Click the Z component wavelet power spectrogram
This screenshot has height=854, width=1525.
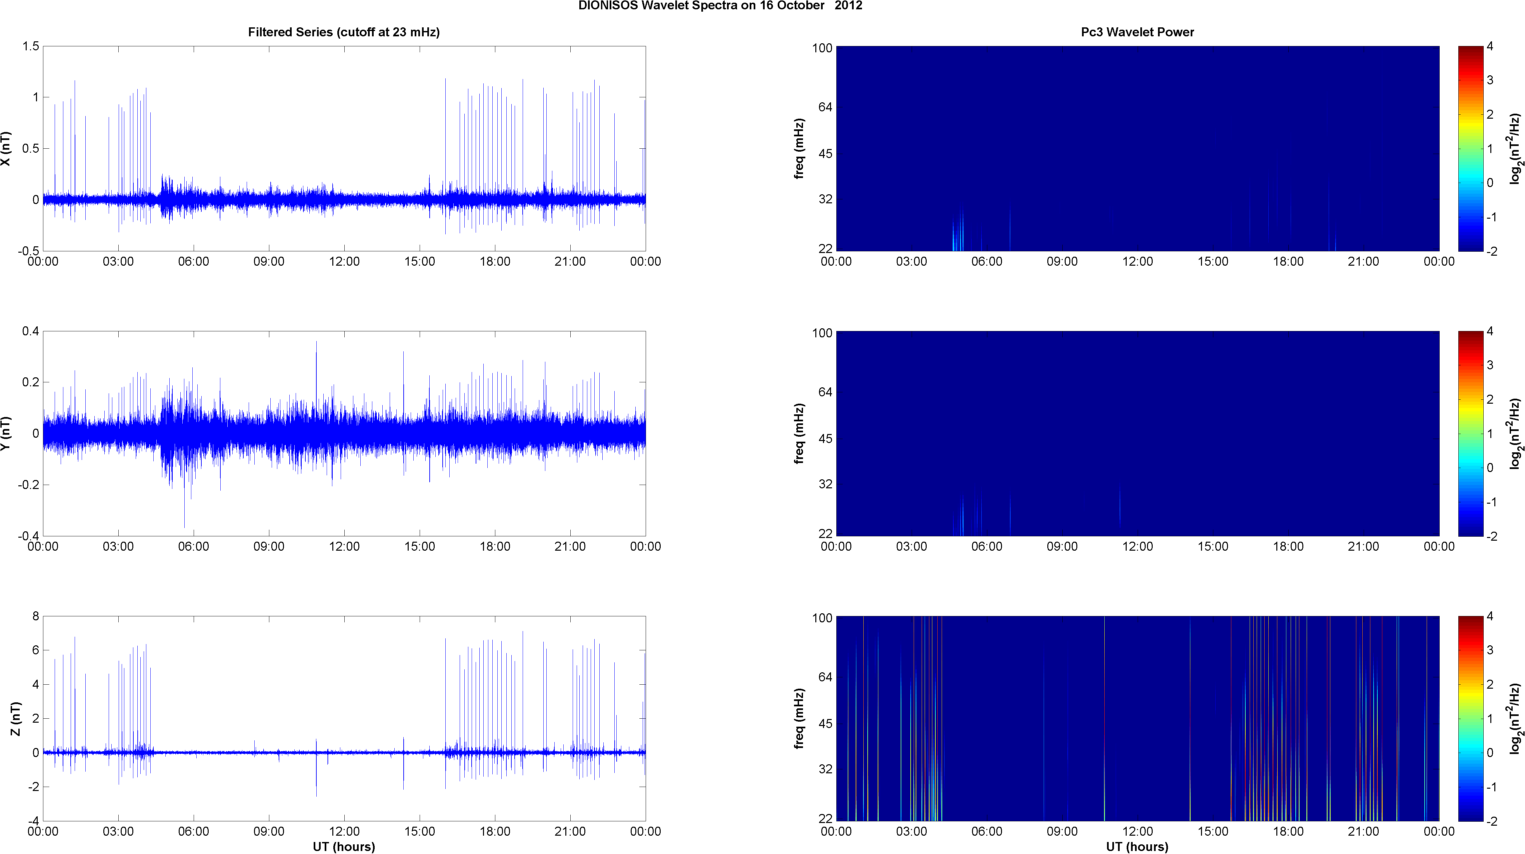click(x=1137, y=719)
